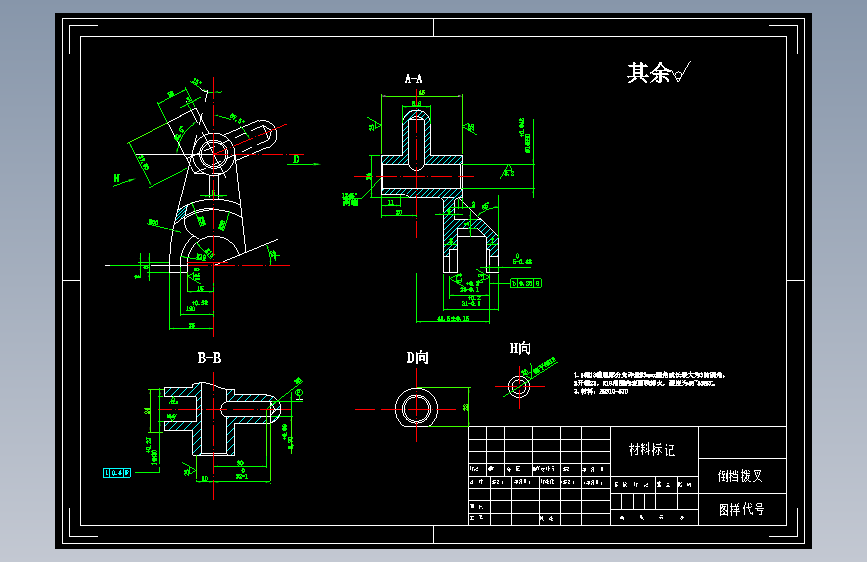This screenshot has width=867, height=562.
Task: Click the "图样代号" title block cell
Action: pyautogui.click(x=741, y=509)
